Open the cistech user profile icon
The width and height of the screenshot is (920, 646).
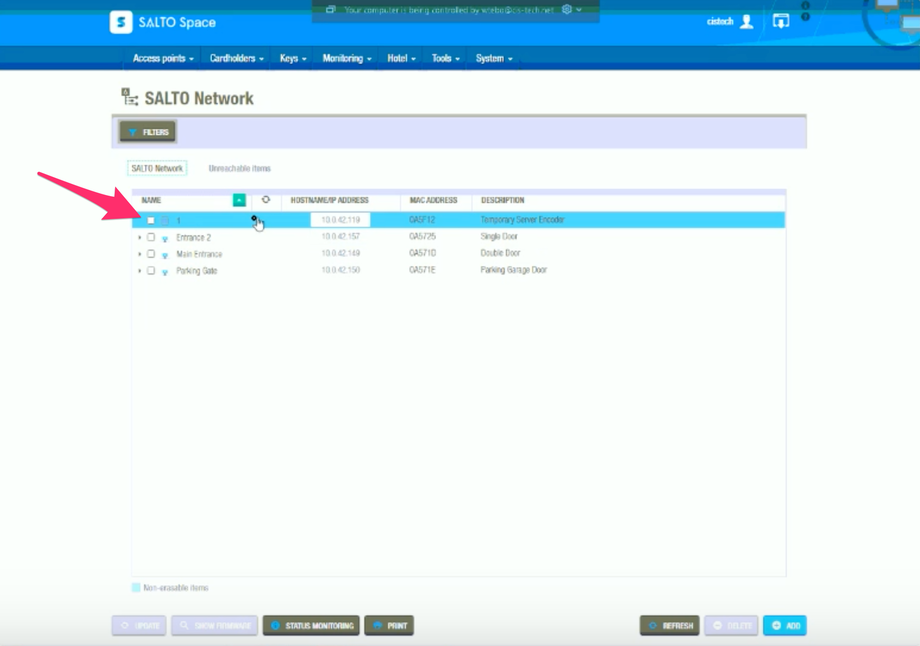coord(746,22)
